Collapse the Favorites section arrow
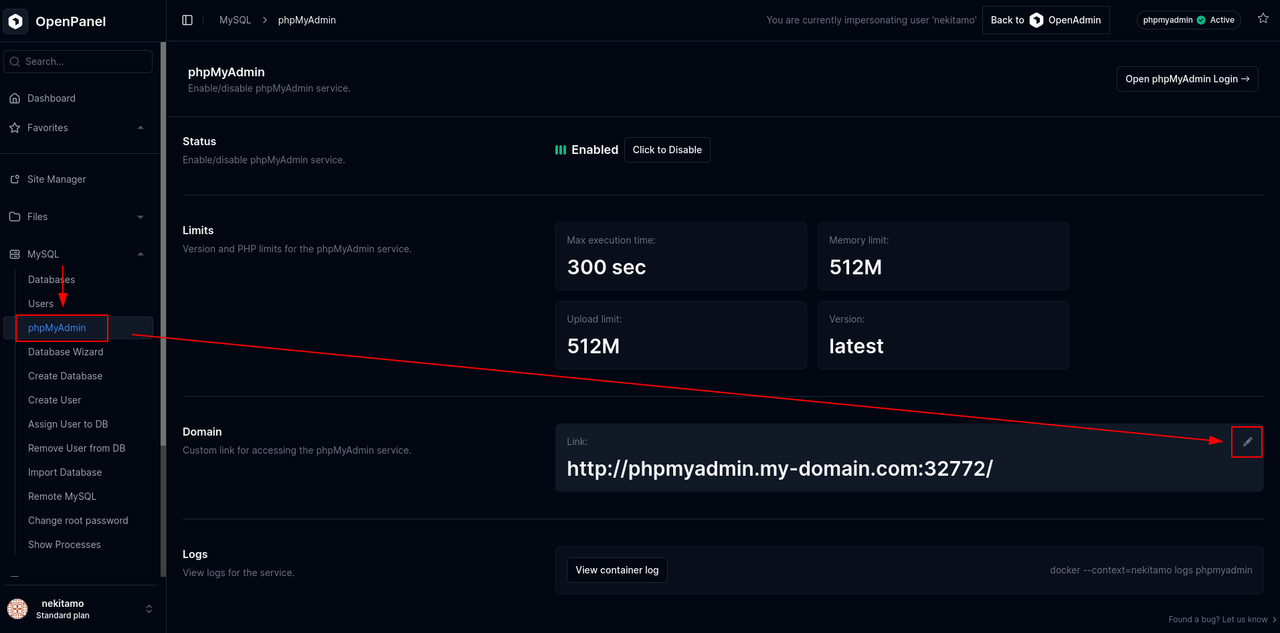This screenshot has width=1280, height=633. click(x=140, y=128)
